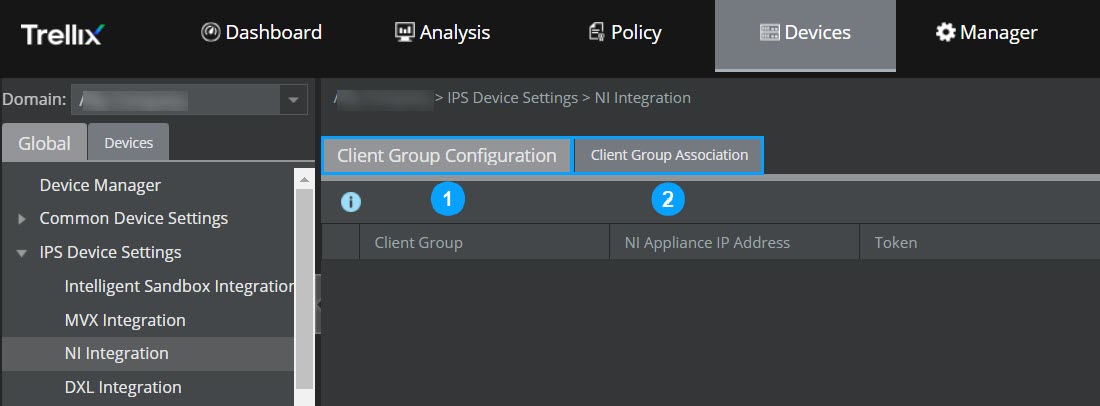
Task: Open the Analysis menu
Action: click(x=442, y=32)
